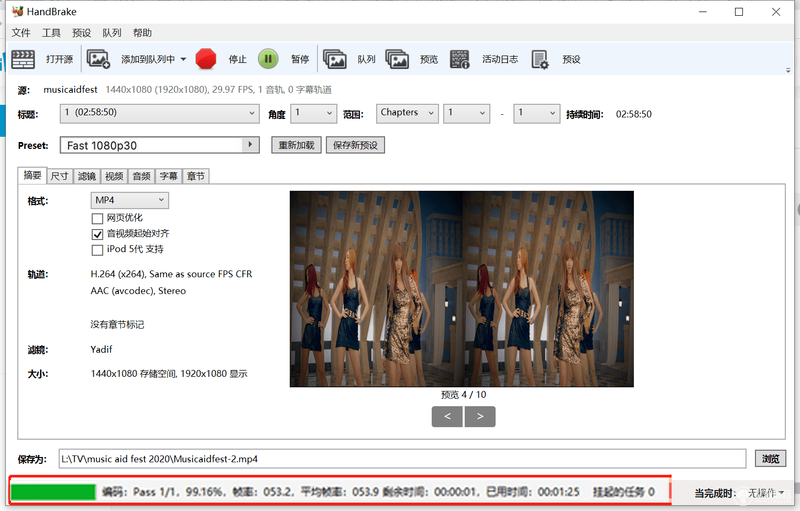Expand the Fast 1080p30 preset selector arrow
The image size is (800, 511).
(x=250, y=145)
